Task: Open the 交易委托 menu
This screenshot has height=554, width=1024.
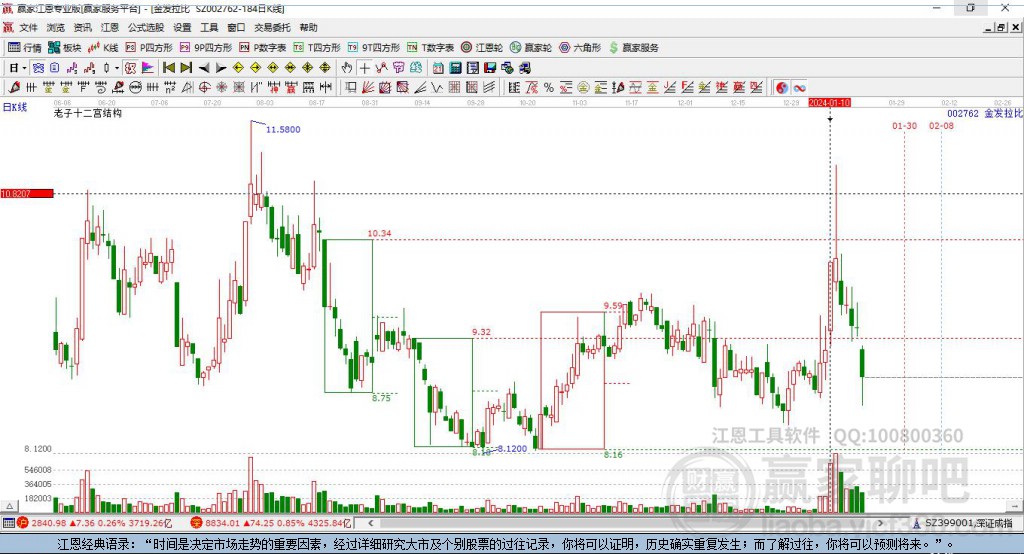Action: (x=272, y=27)
